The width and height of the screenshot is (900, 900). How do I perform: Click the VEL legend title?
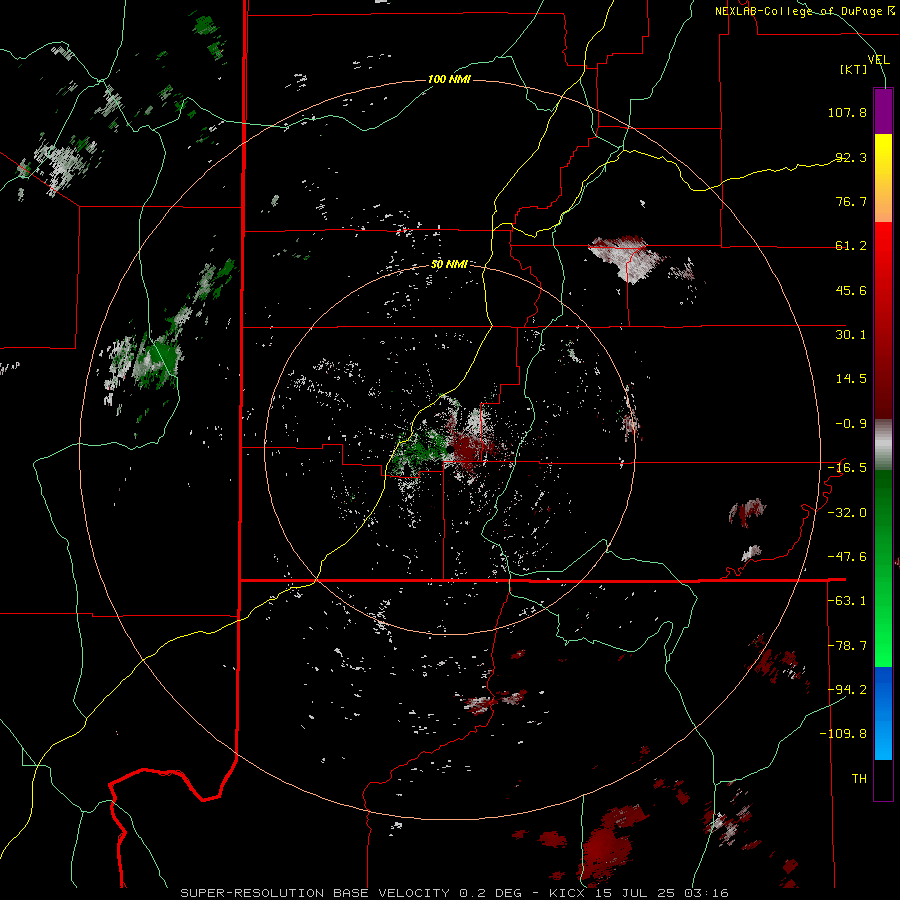pos(879,60)
